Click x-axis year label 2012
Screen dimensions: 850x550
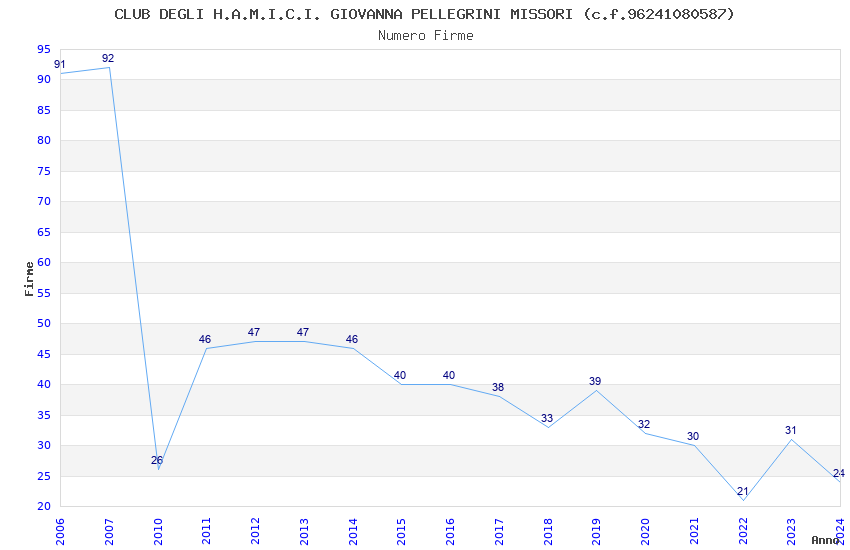pyautogui.click(x=255, y=531)
